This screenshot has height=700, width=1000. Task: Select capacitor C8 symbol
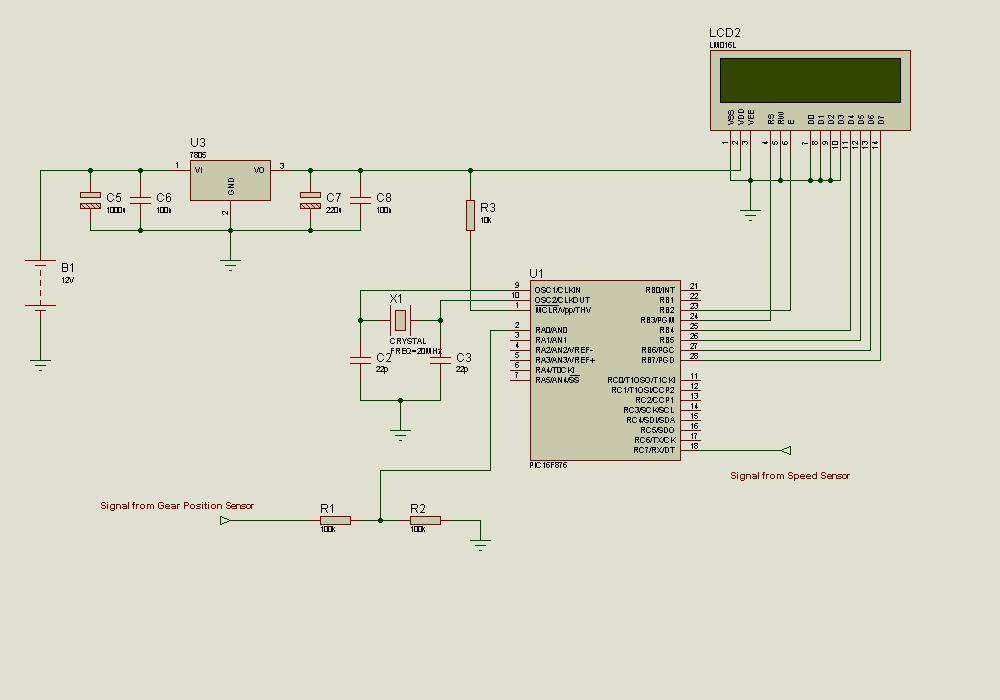[x=360, y=200]
